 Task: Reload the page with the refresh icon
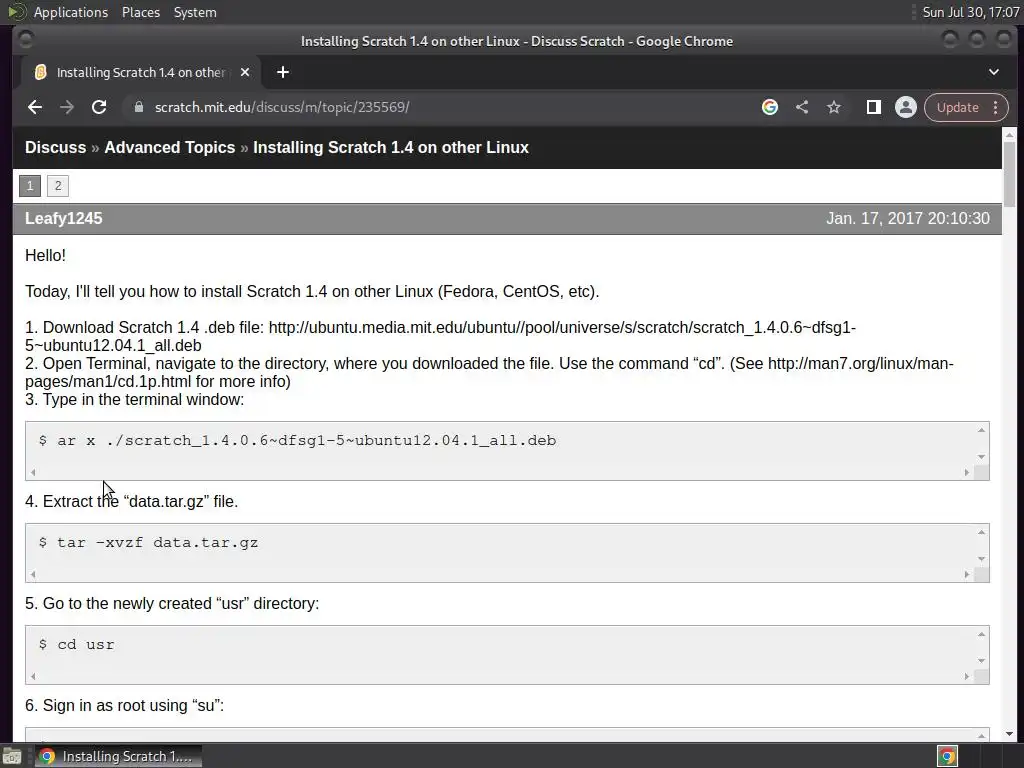point(99,107)
